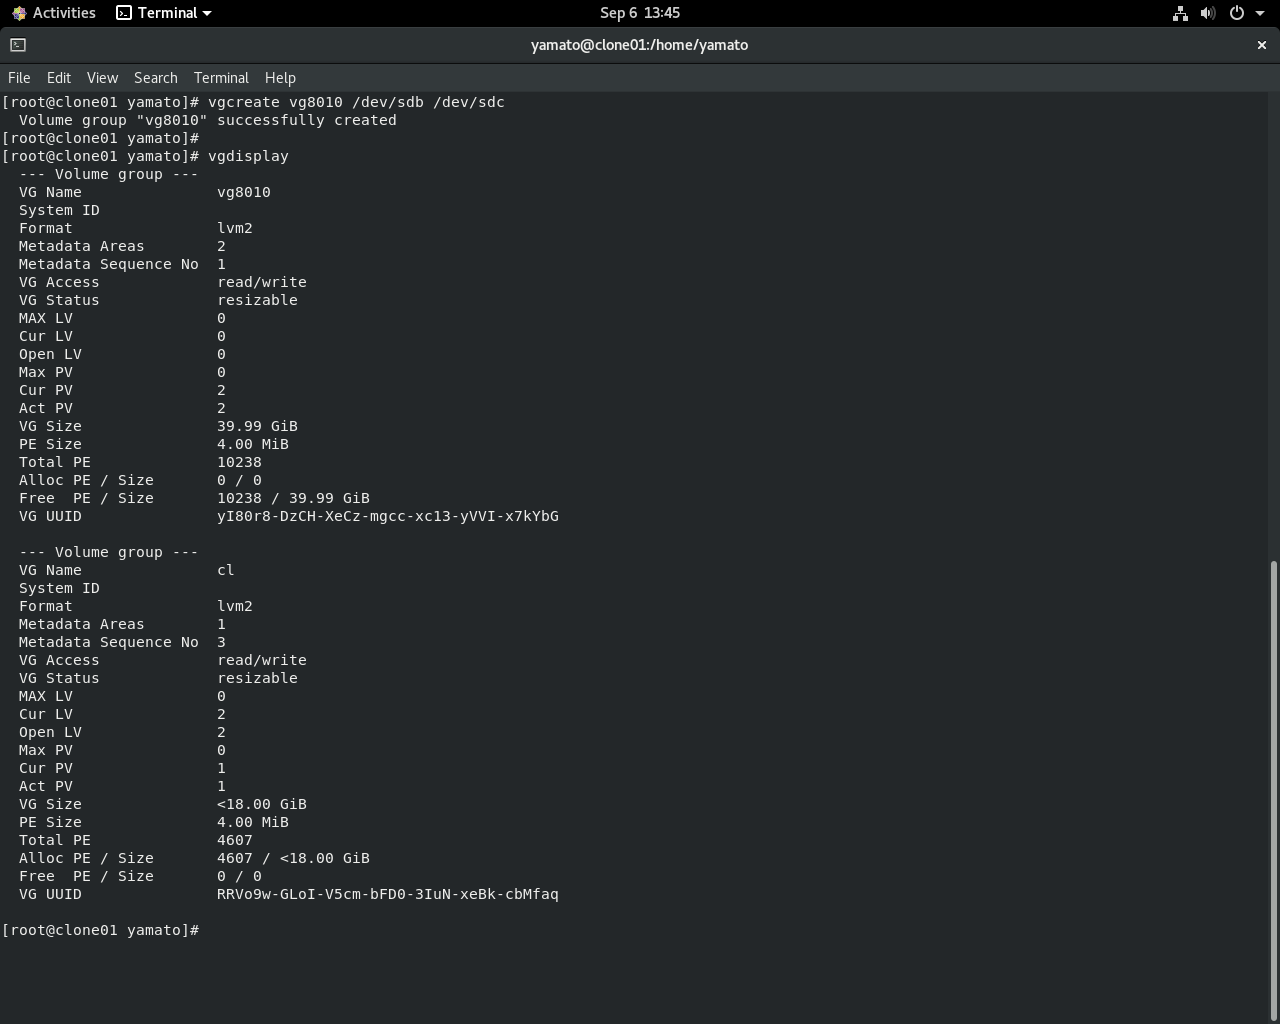Viewport: 1280px width, 1024px height.
Task: Click the "successfully created" message
Action: click(306, 120)
